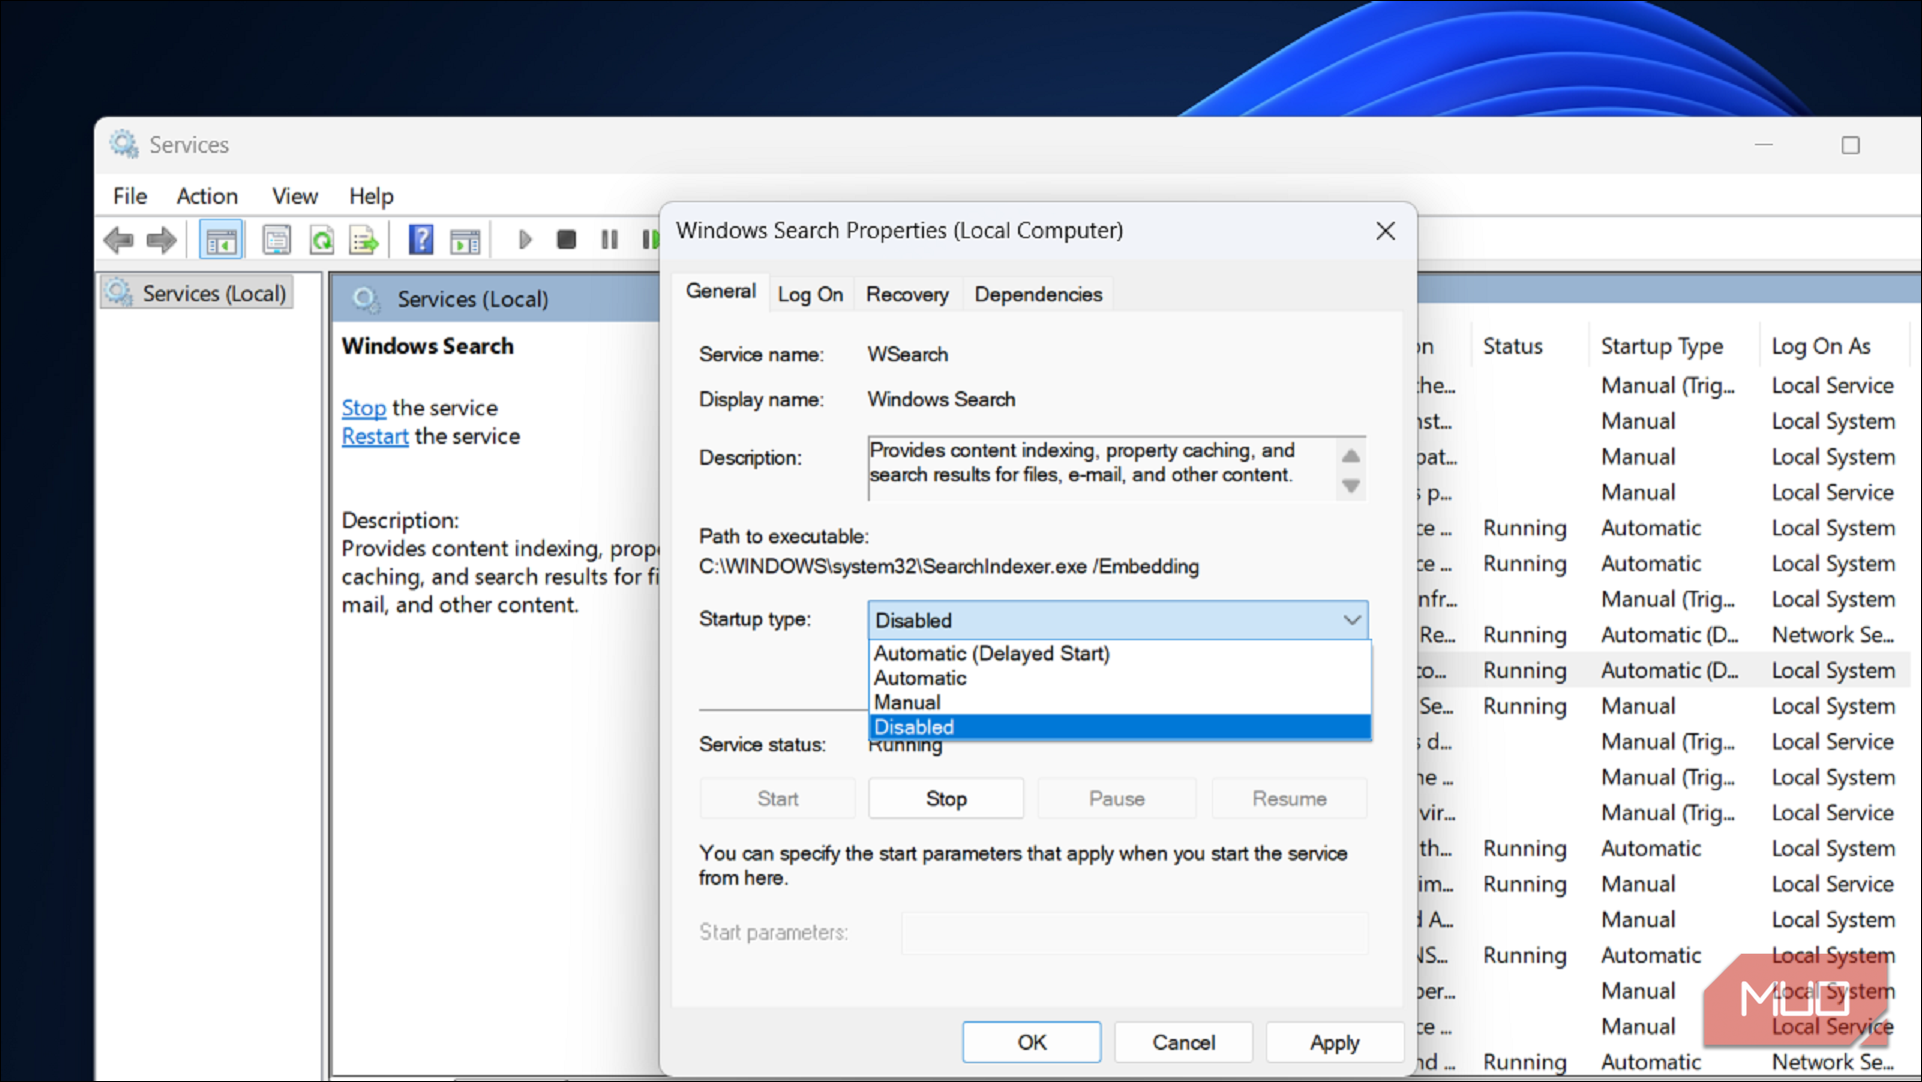
Task: Sort by Status column header
Action: click(x=1512, y=346)
